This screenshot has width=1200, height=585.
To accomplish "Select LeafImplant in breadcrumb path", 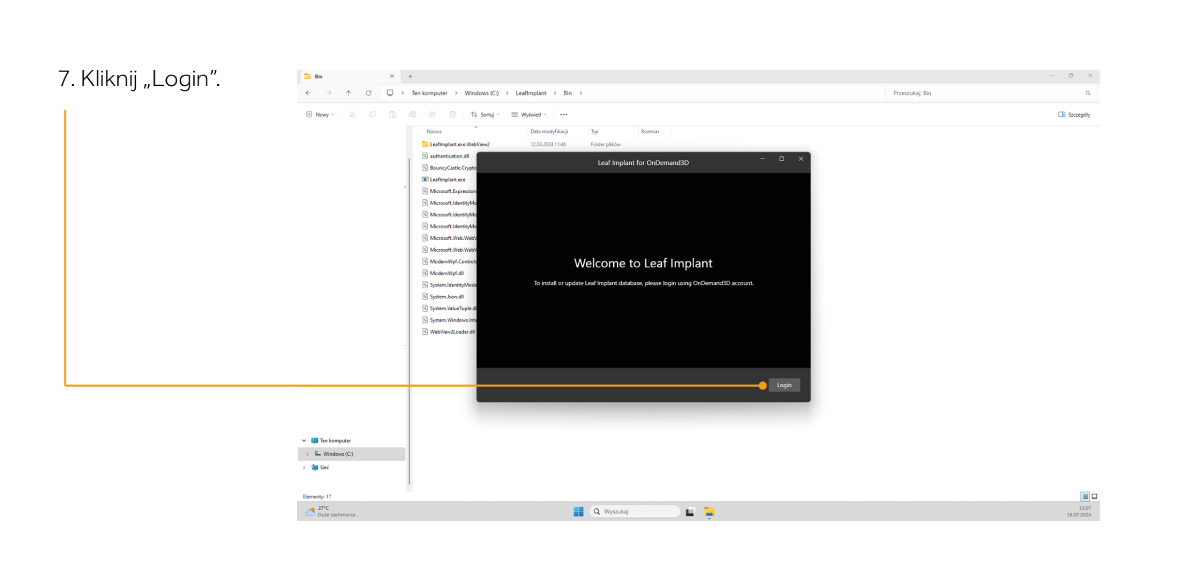I will tap(531, 93).
